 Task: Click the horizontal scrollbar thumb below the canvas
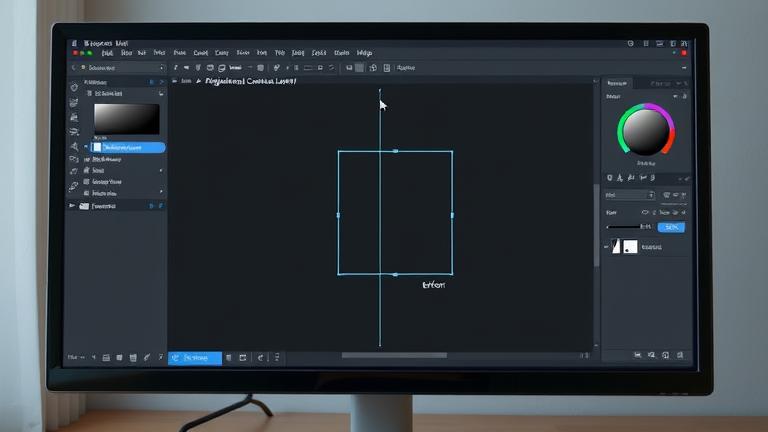(394, 356)
